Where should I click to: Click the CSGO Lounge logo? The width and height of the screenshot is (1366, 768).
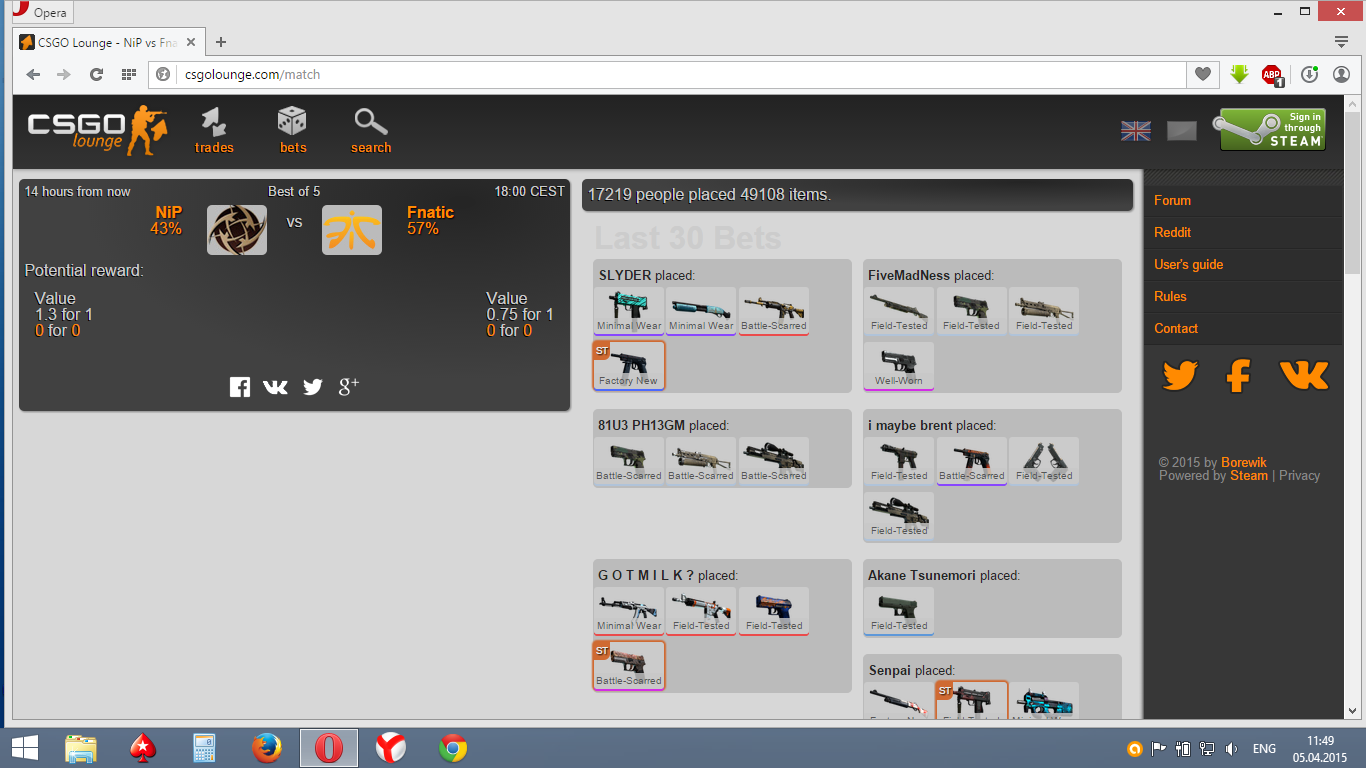pyautogui.click(x=97, y=131)
